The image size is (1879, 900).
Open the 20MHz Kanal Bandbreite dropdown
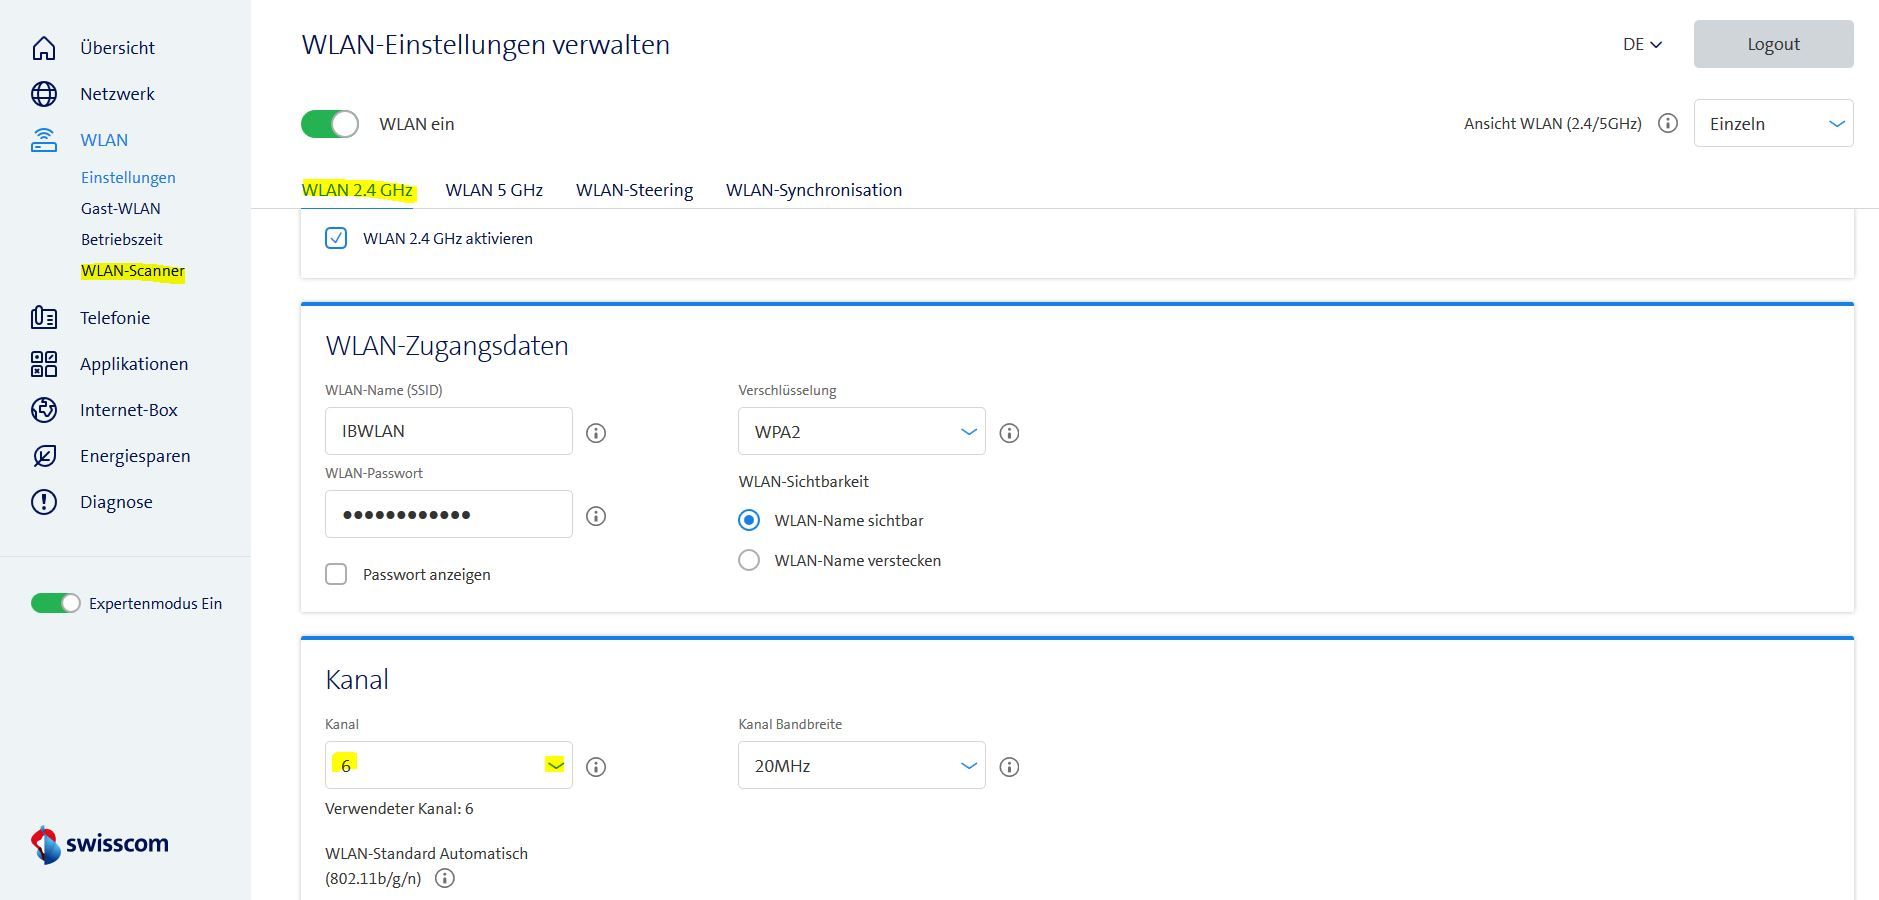click(x=862, y=765)
